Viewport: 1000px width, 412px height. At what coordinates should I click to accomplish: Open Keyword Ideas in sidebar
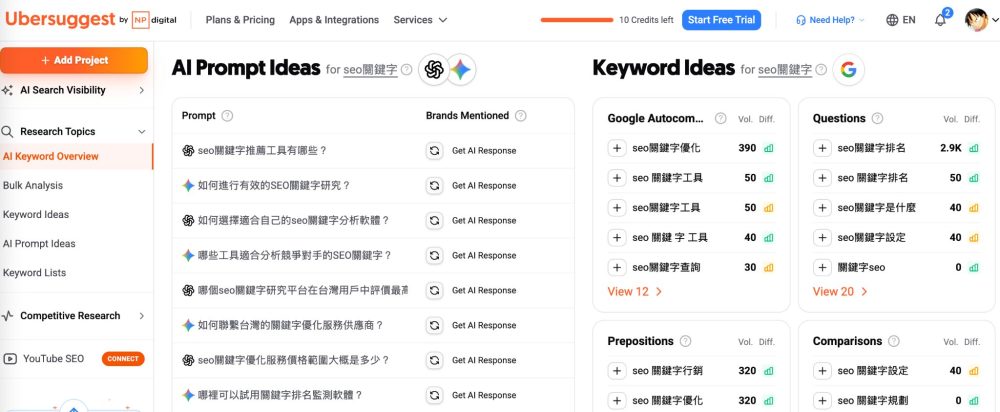pos(36,214)
